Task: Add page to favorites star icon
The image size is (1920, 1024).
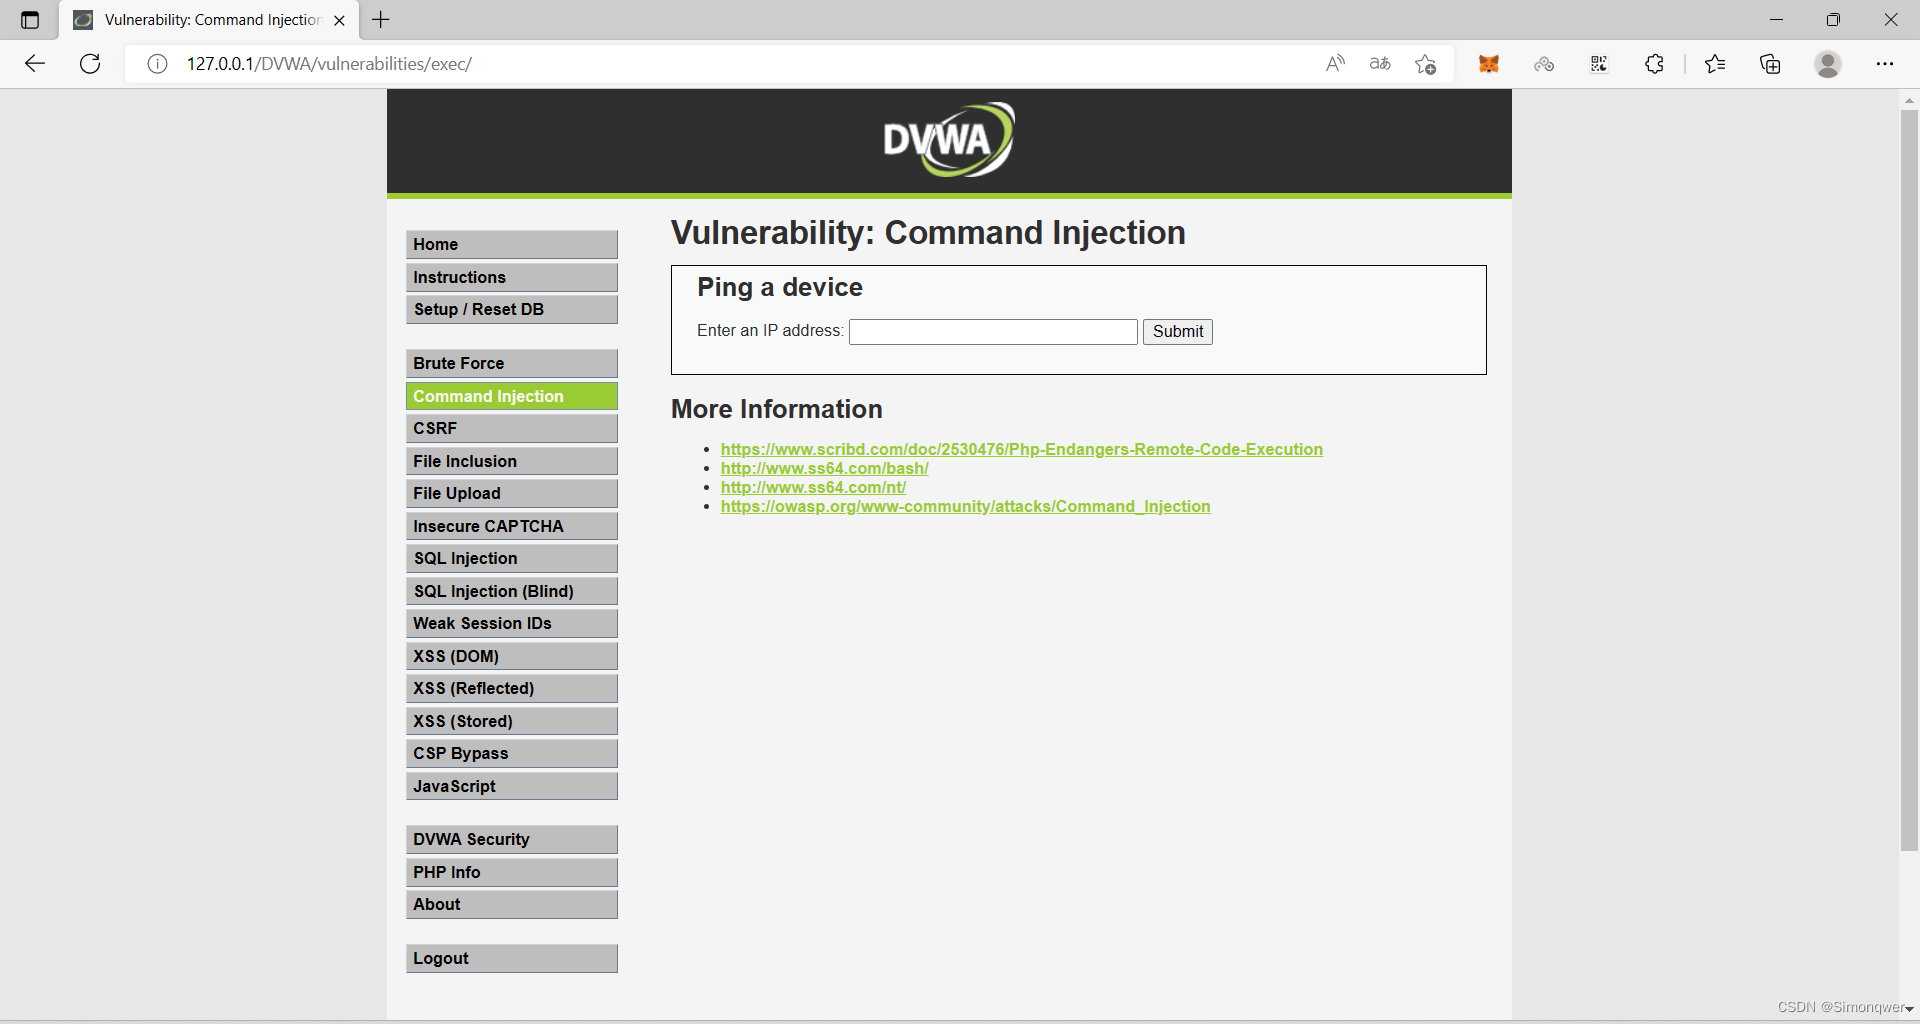Action: point(1425,64)
